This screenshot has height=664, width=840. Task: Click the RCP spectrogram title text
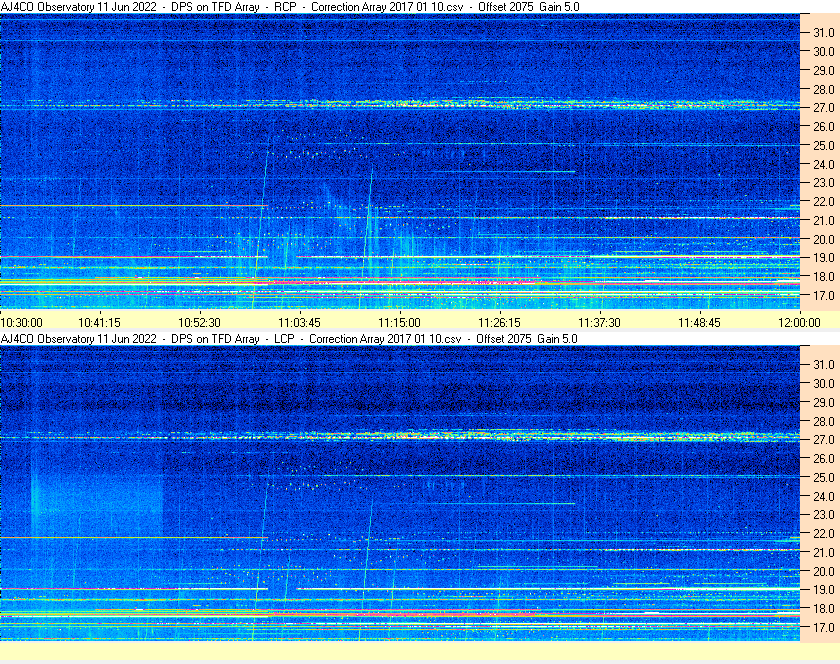click(290, 7)
